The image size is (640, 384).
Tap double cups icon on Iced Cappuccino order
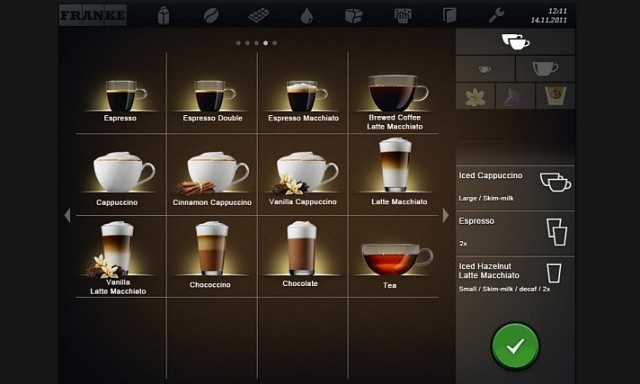556,182
